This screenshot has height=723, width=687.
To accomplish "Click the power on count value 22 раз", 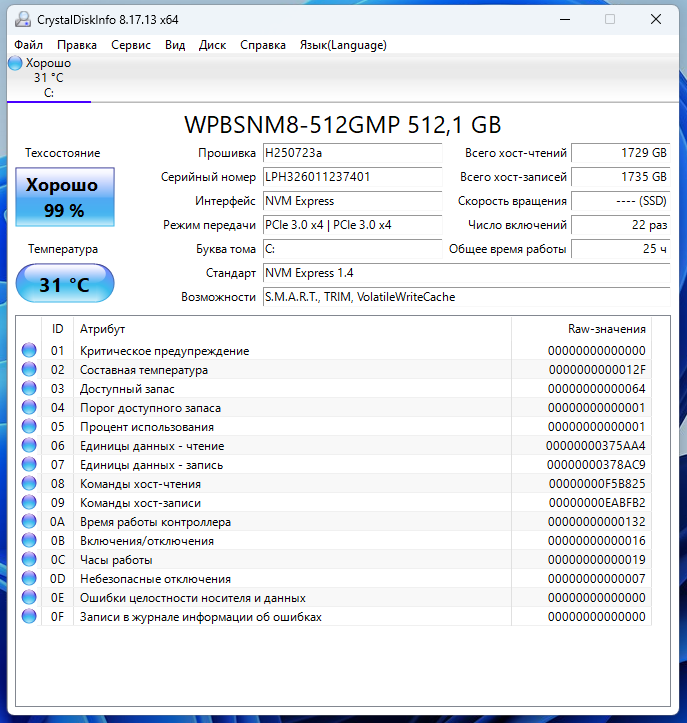I will tap(620, 225).
